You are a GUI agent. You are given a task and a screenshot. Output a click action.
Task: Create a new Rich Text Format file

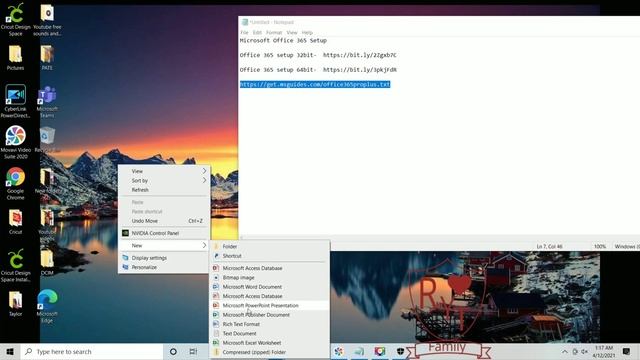tap(269, 324)
